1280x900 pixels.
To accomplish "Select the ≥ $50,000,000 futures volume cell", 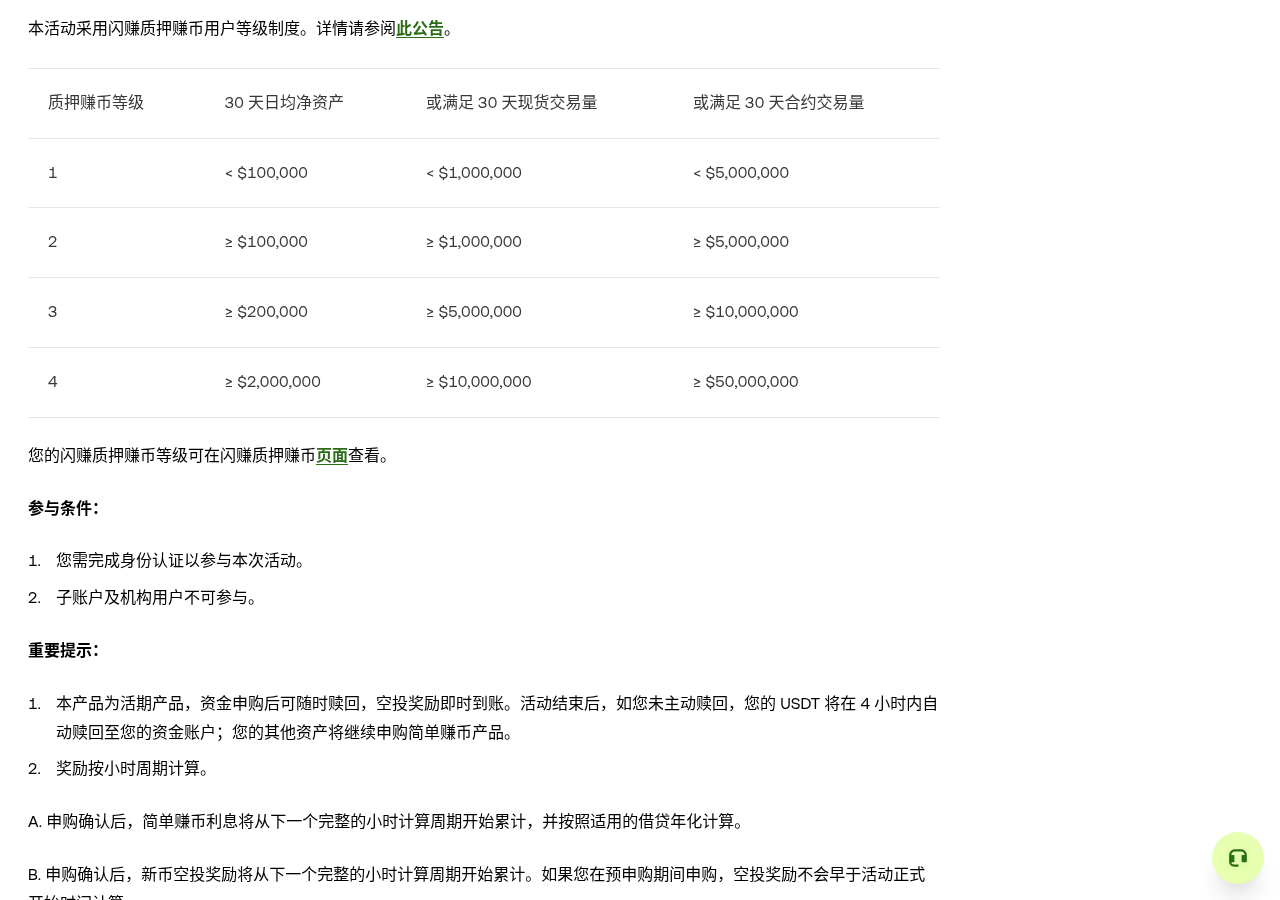I will [x=746, y=382].
